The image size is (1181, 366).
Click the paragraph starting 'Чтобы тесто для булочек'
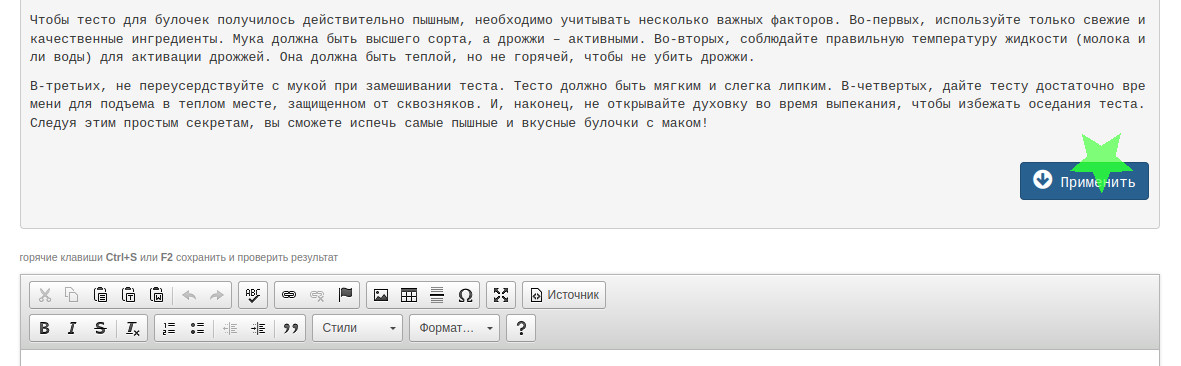(587, 38)
